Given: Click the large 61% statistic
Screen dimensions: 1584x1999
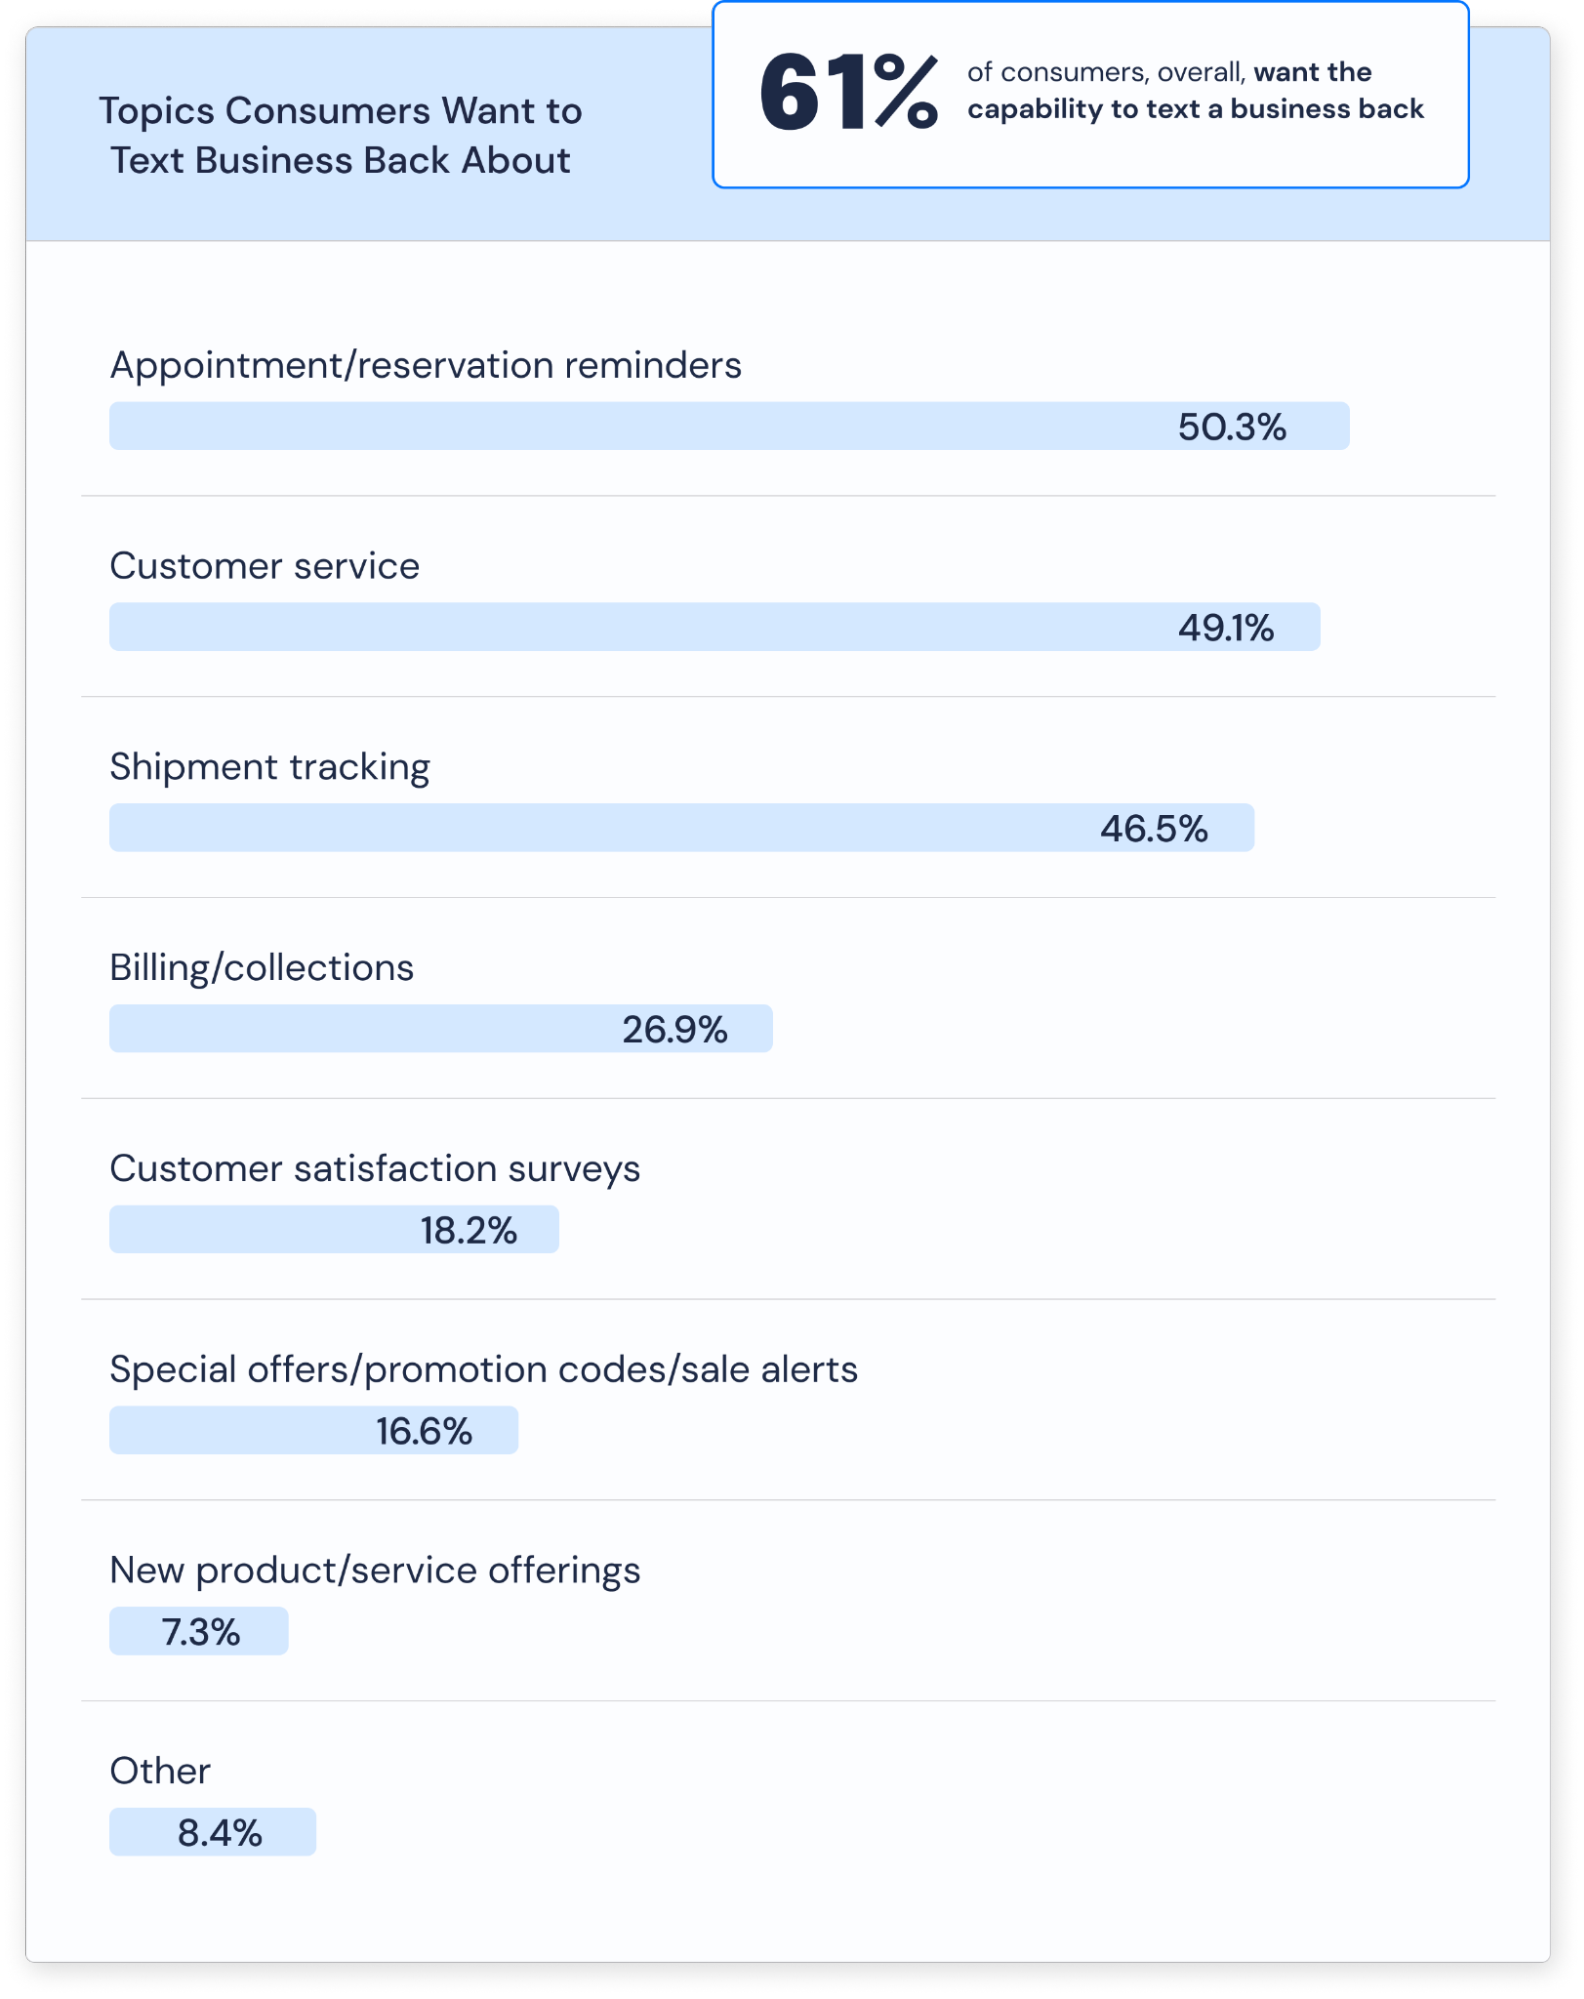Looking at the screenshot, I should point(848,93).
